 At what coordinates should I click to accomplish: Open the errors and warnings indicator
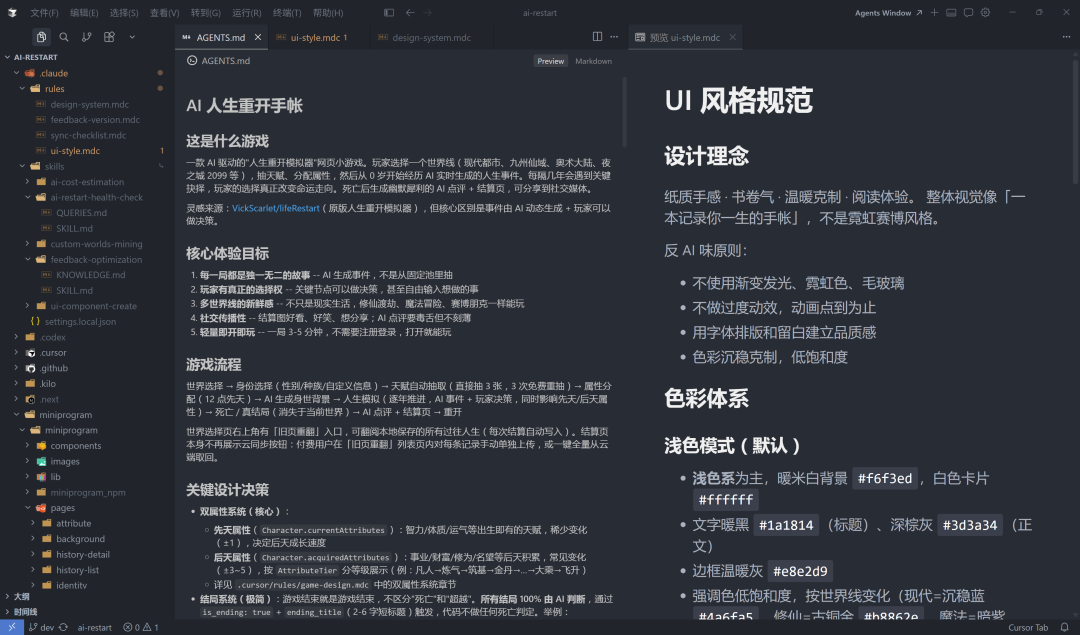tap(141, 627)
